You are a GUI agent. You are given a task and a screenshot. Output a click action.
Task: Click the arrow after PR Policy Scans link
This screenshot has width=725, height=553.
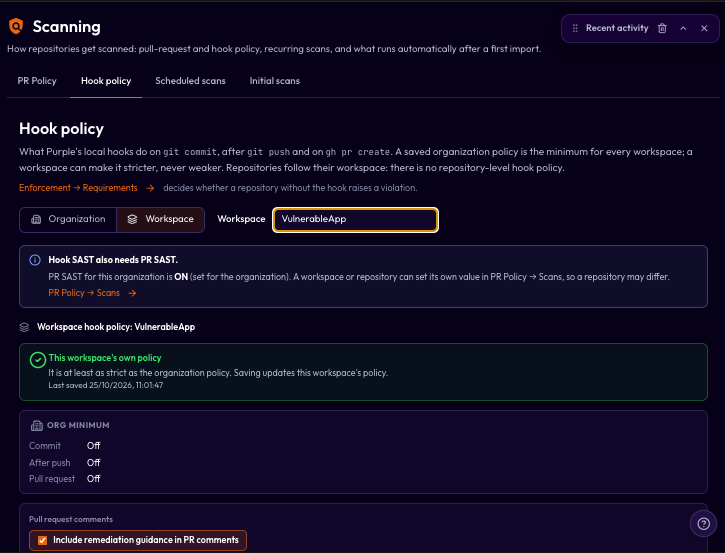point(132,293)
